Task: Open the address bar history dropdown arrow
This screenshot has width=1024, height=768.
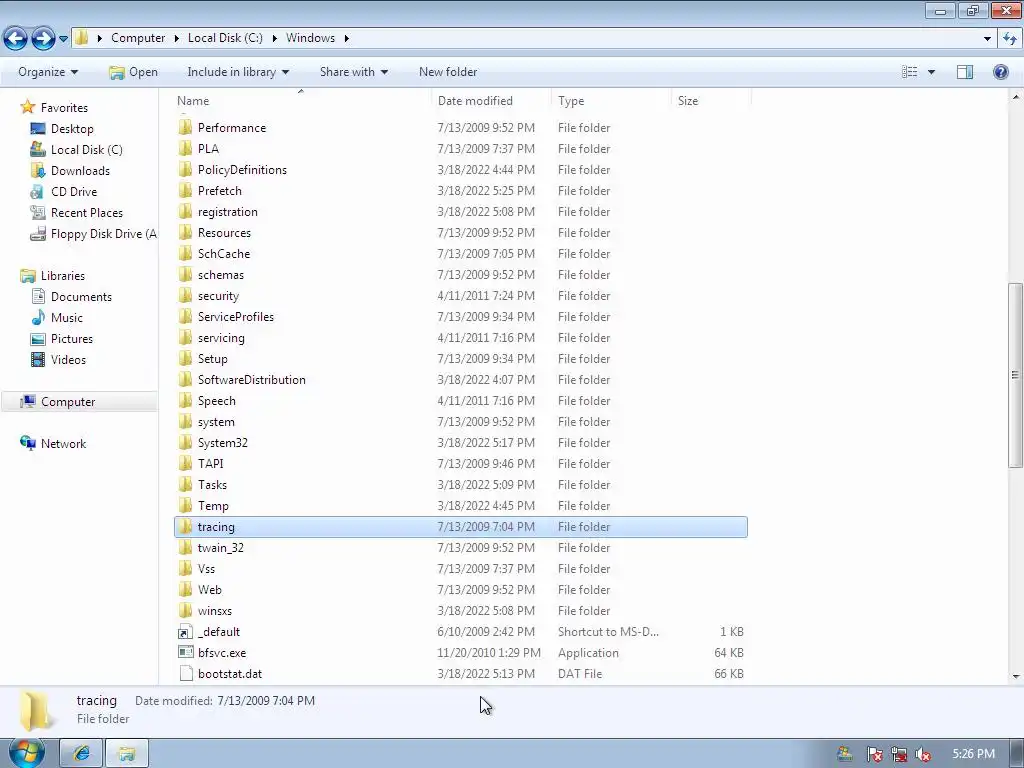Action: [987, 39]
